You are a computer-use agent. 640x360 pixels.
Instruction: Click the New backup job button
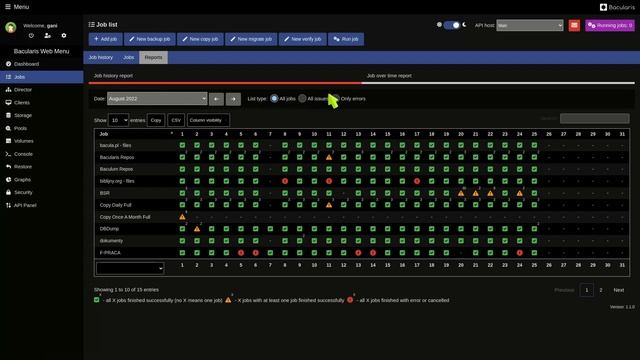pos(150,39)
